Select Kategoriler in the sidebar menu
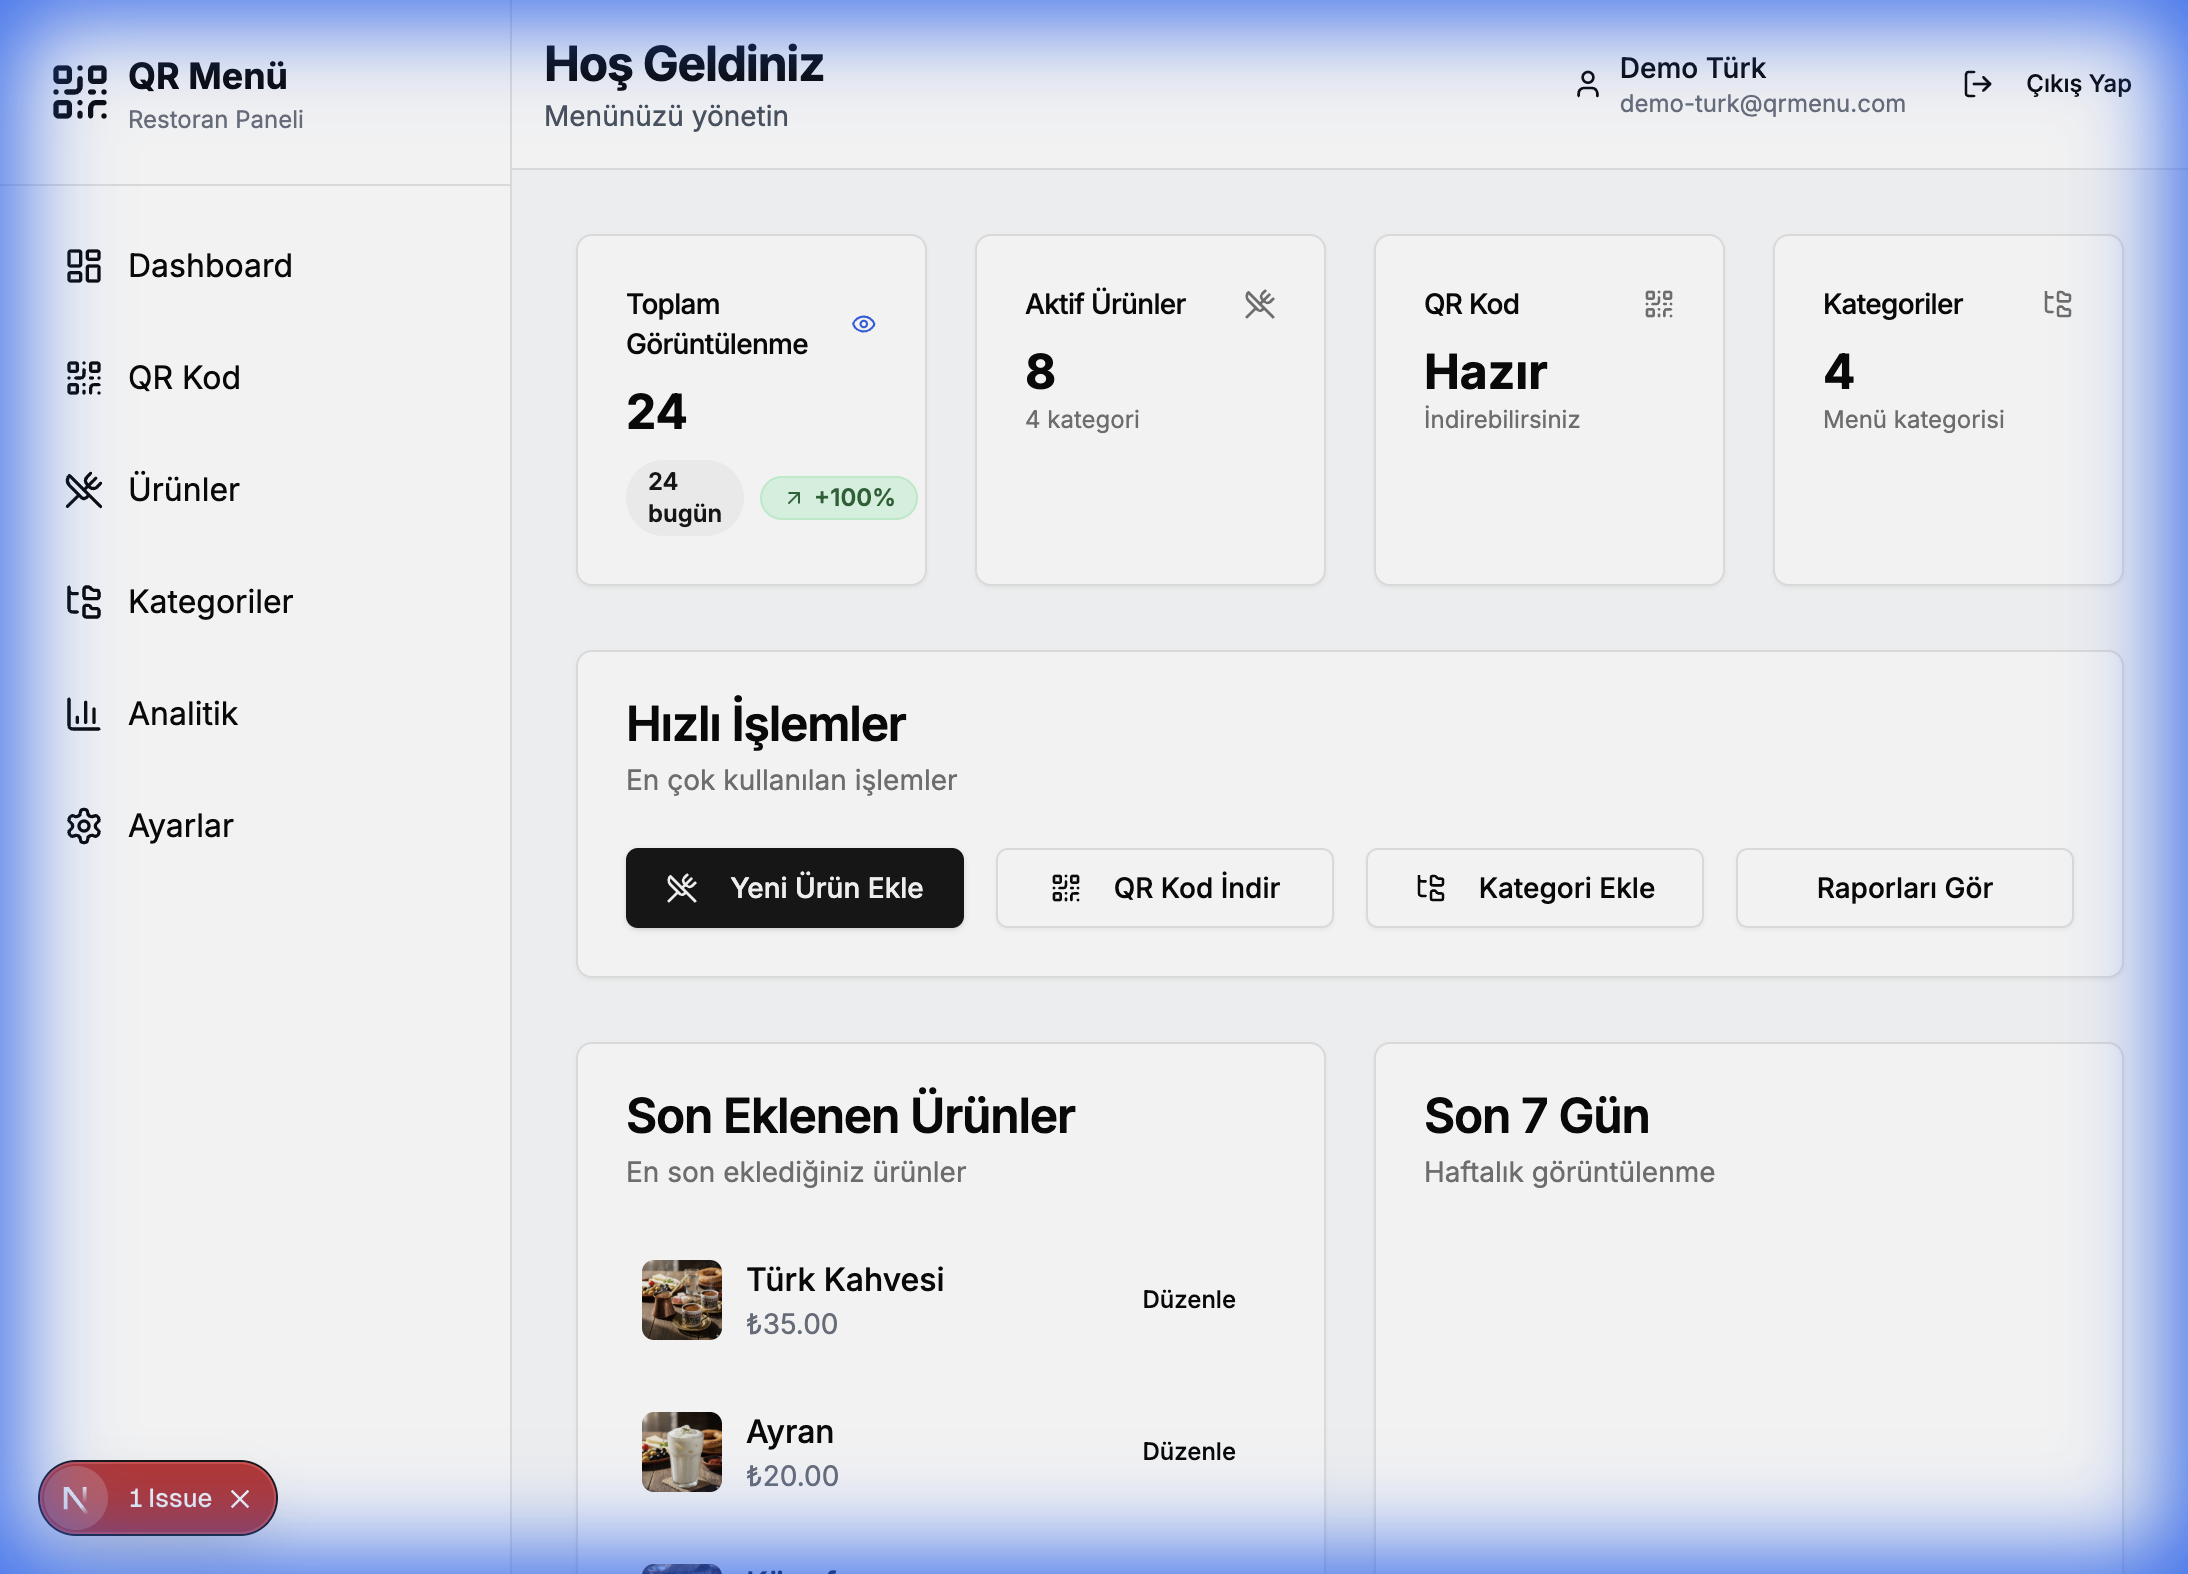Viewport: 2188px width, 1574px height. [84, 601]
